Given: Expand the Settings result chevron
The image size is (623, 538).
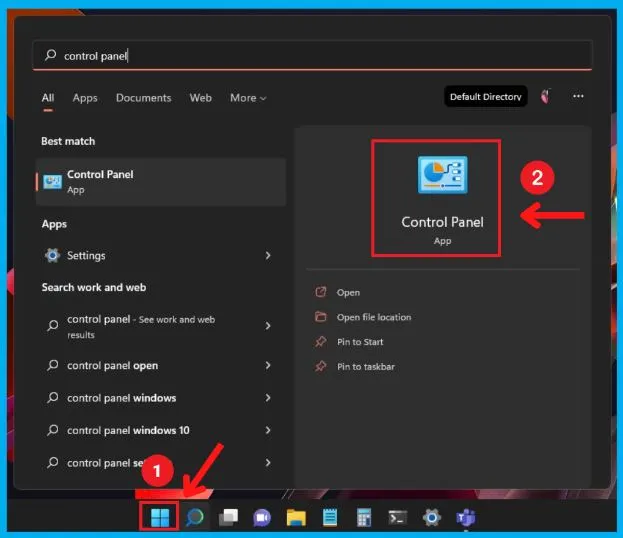Looking at the screenshot, I should pos(268,255).
